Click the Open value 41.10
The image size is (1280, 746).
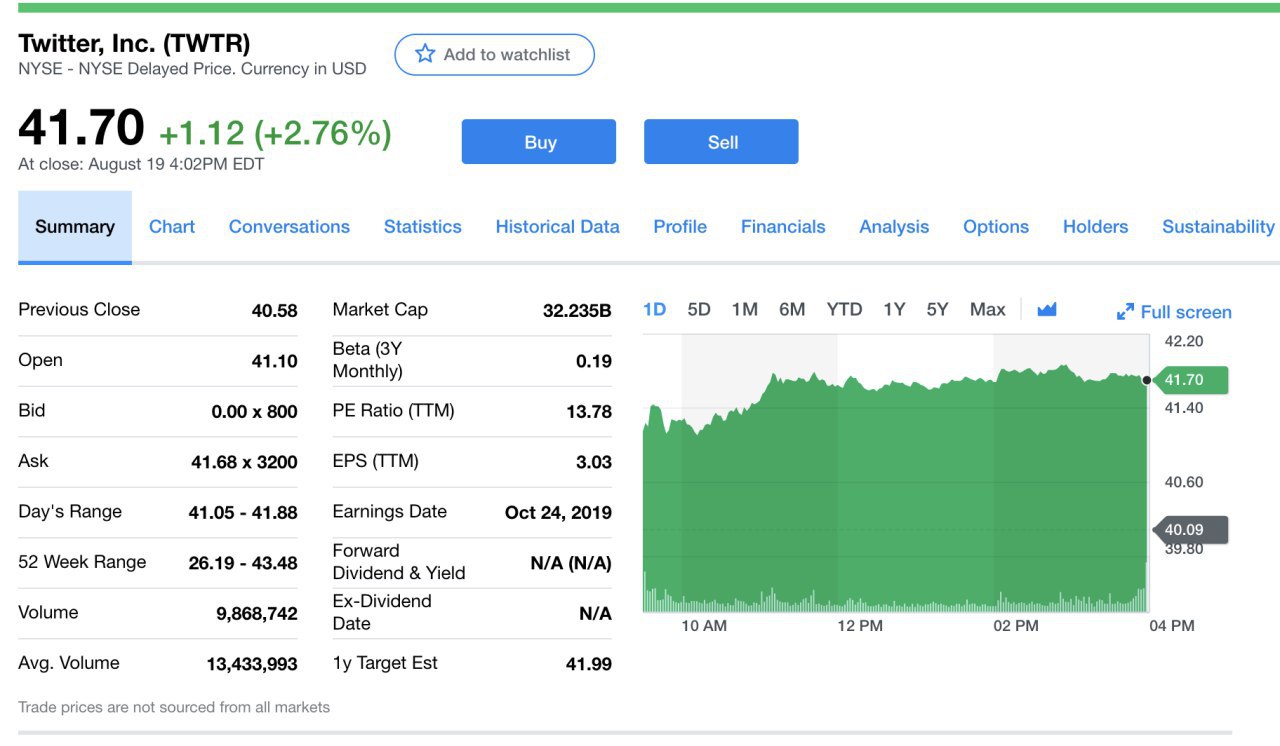tap(274, 361)
